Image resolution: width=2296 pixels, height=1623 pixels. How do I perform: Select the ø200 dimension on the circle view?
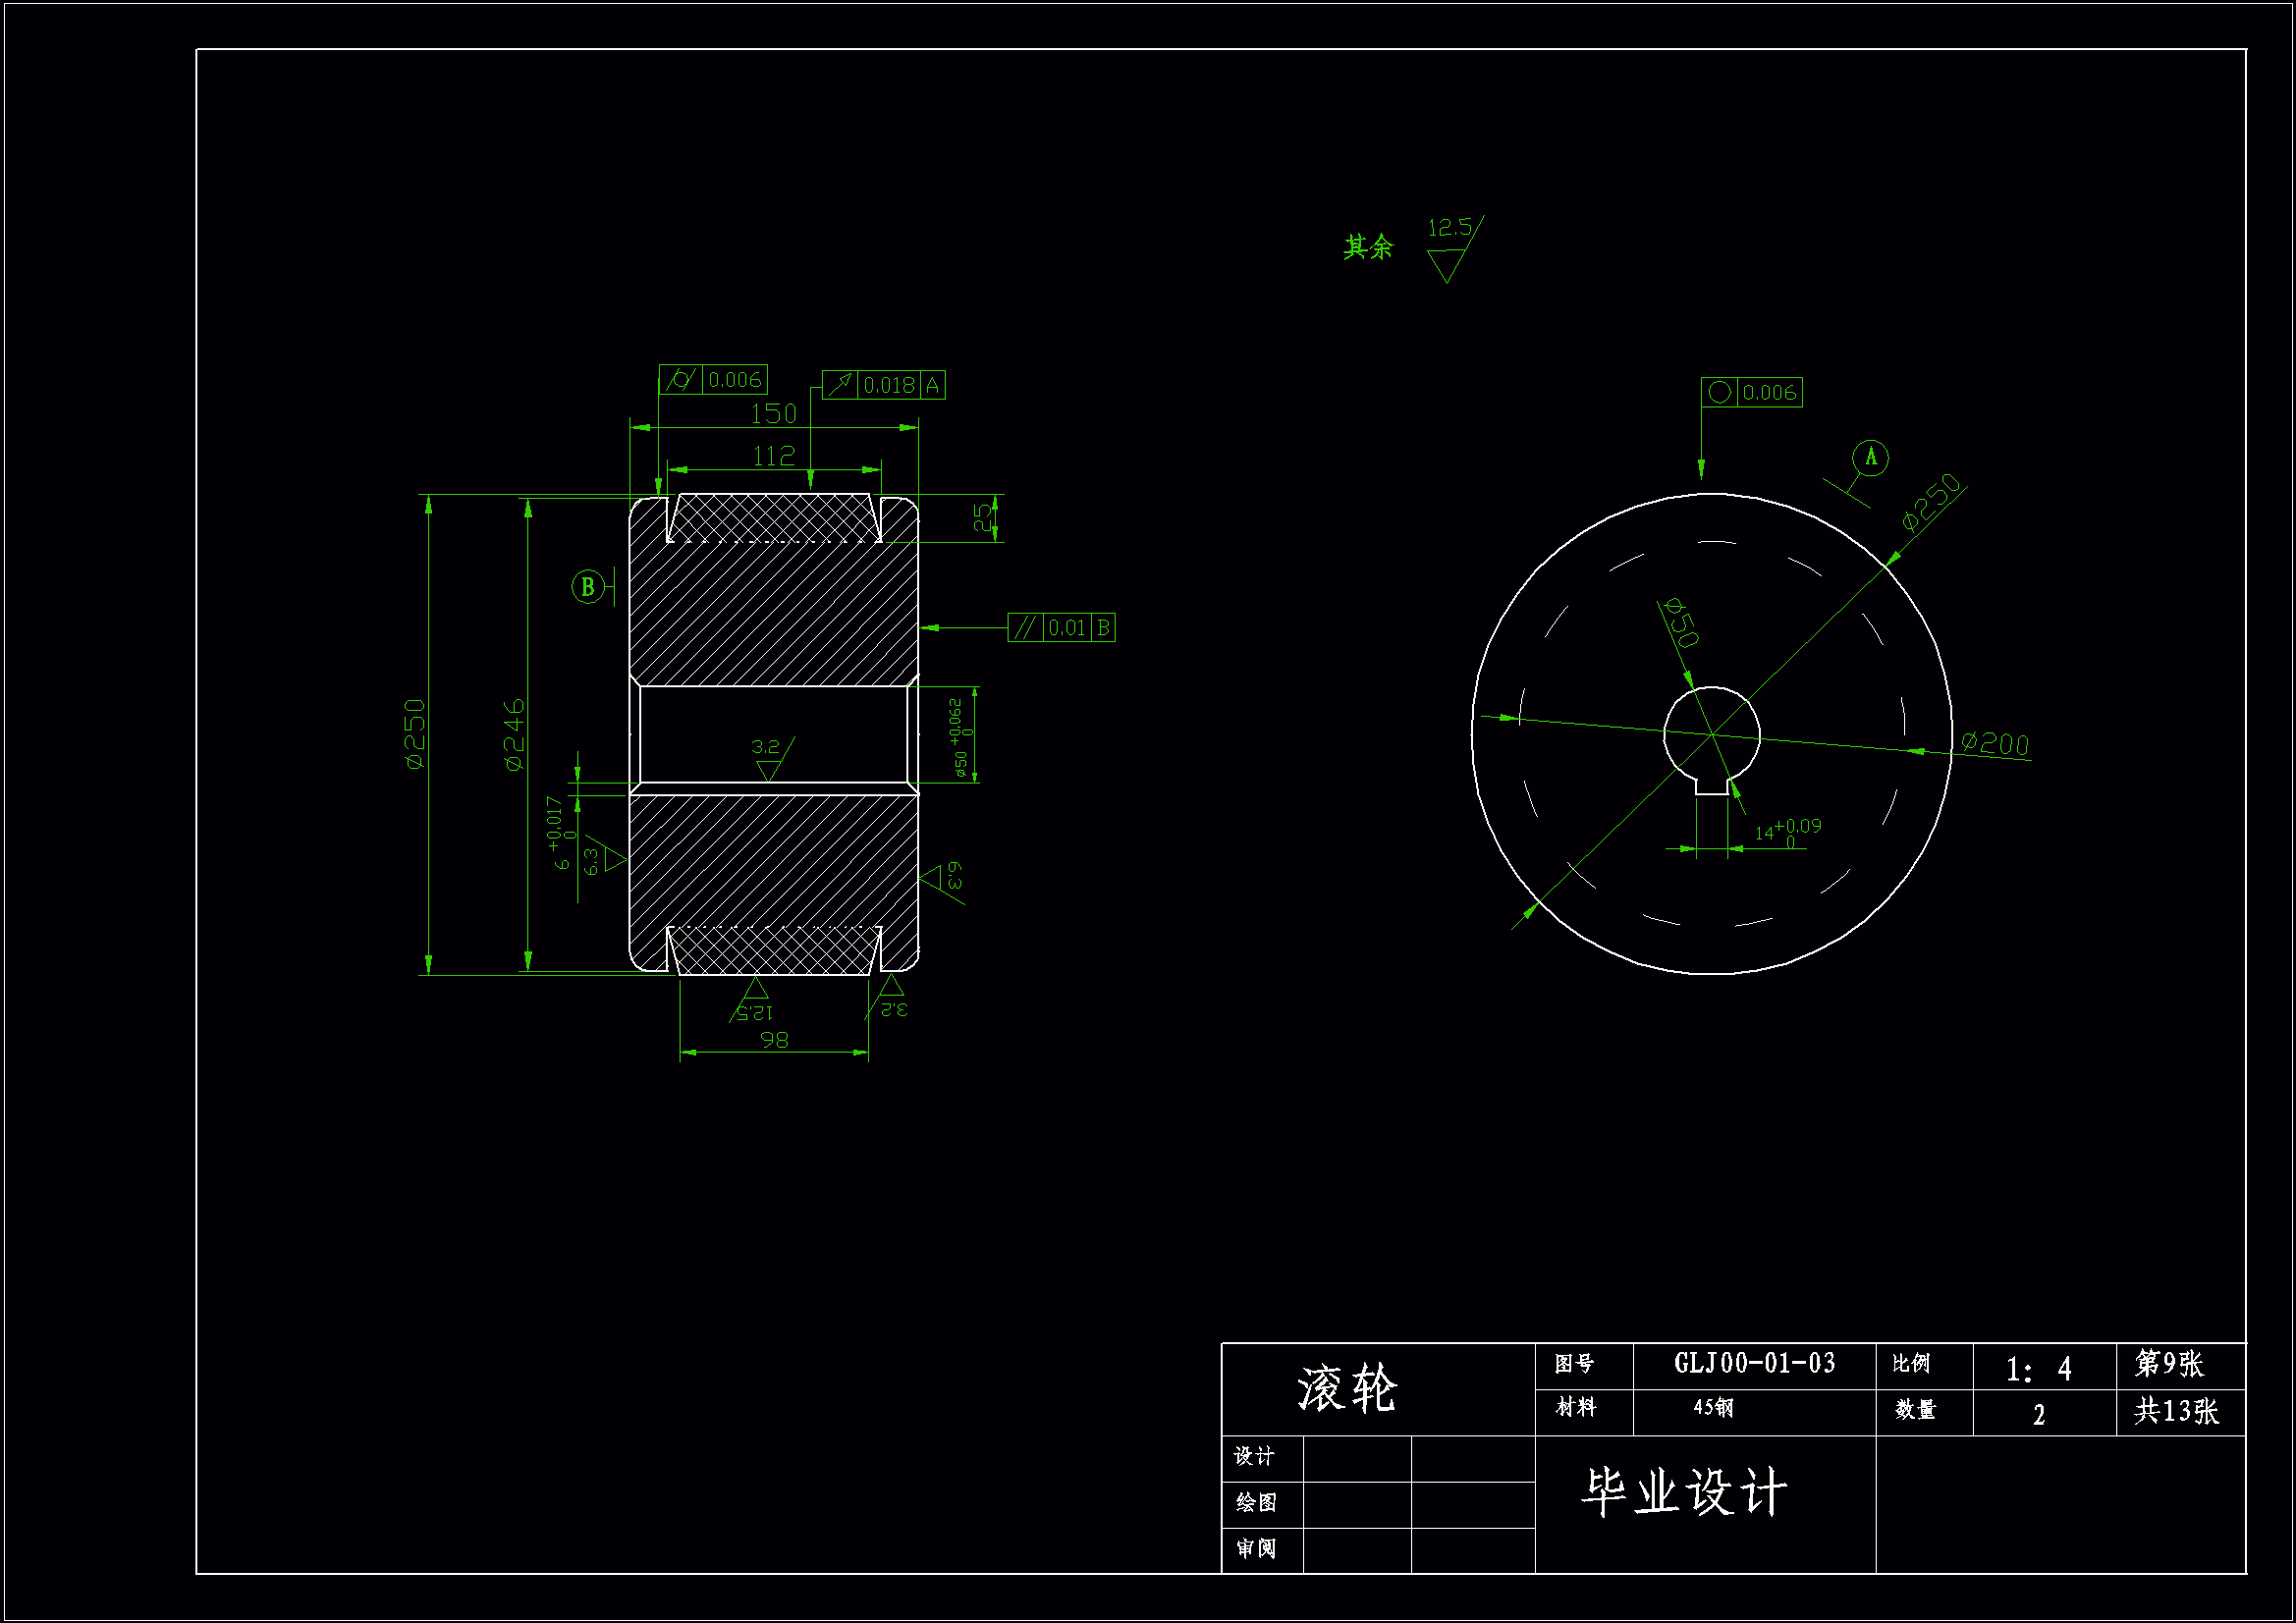coord(1995,743)
